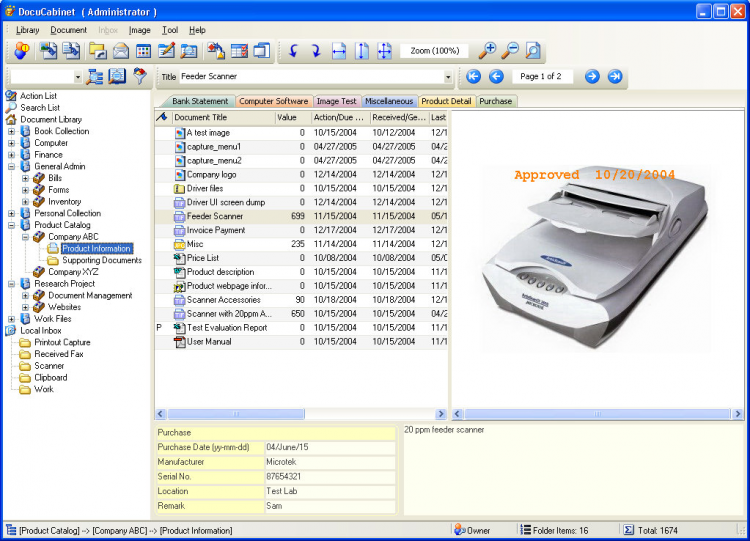This screenshot has width=750, height=541.
Task: Go to the previous page
Action: [496, 76]
